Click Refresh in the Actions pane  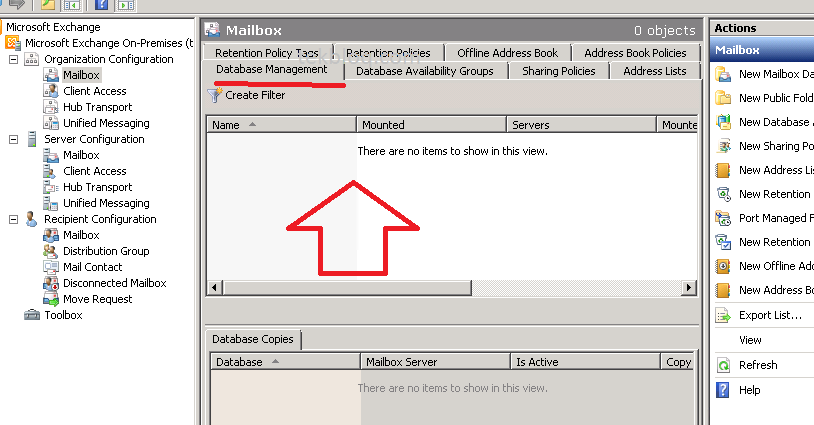click(758, 365)
